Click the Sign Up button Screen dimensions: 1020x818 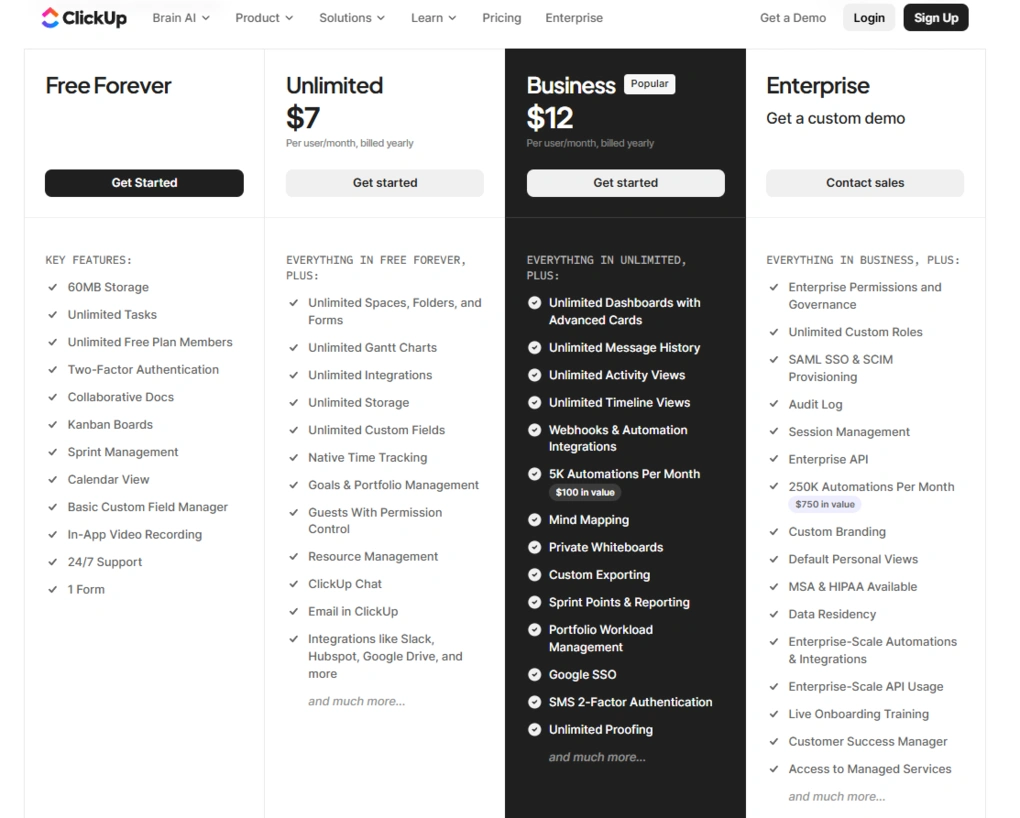pyautogui.click(x=935, y=18)
